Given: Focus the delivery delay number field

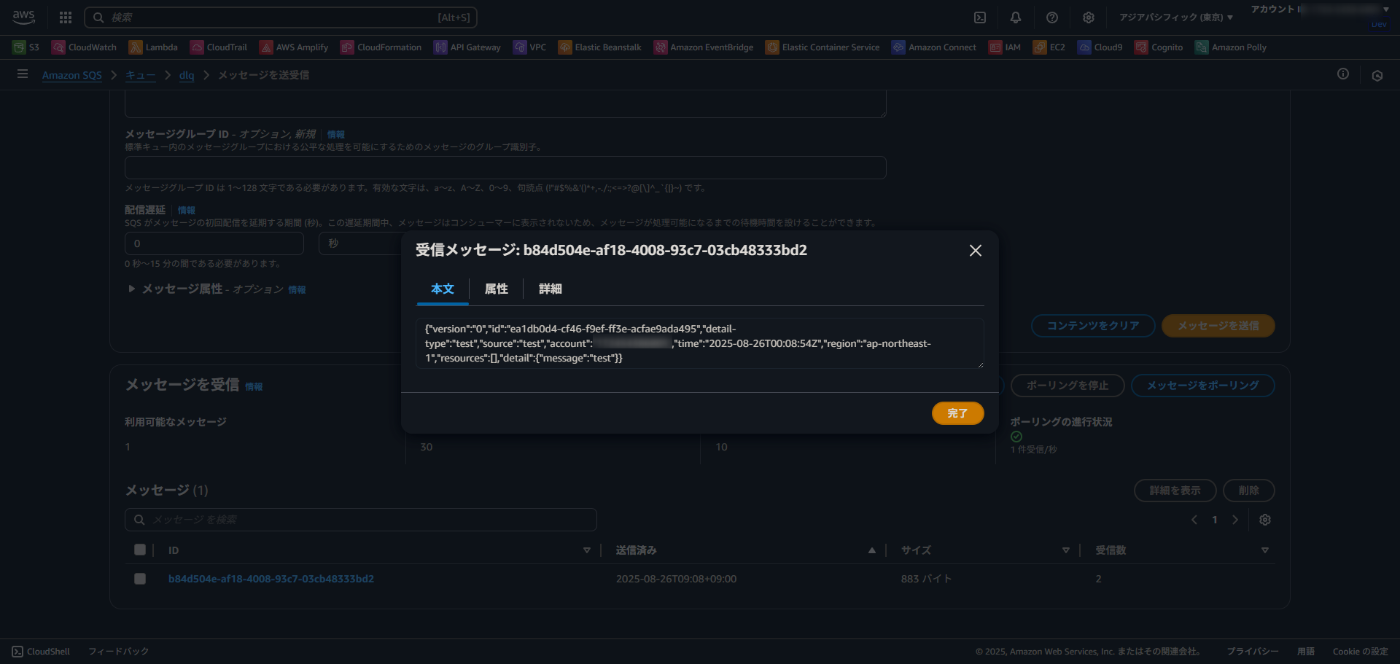Looking at the screenshot, I should pyautogui.click(x=214, y=243).
